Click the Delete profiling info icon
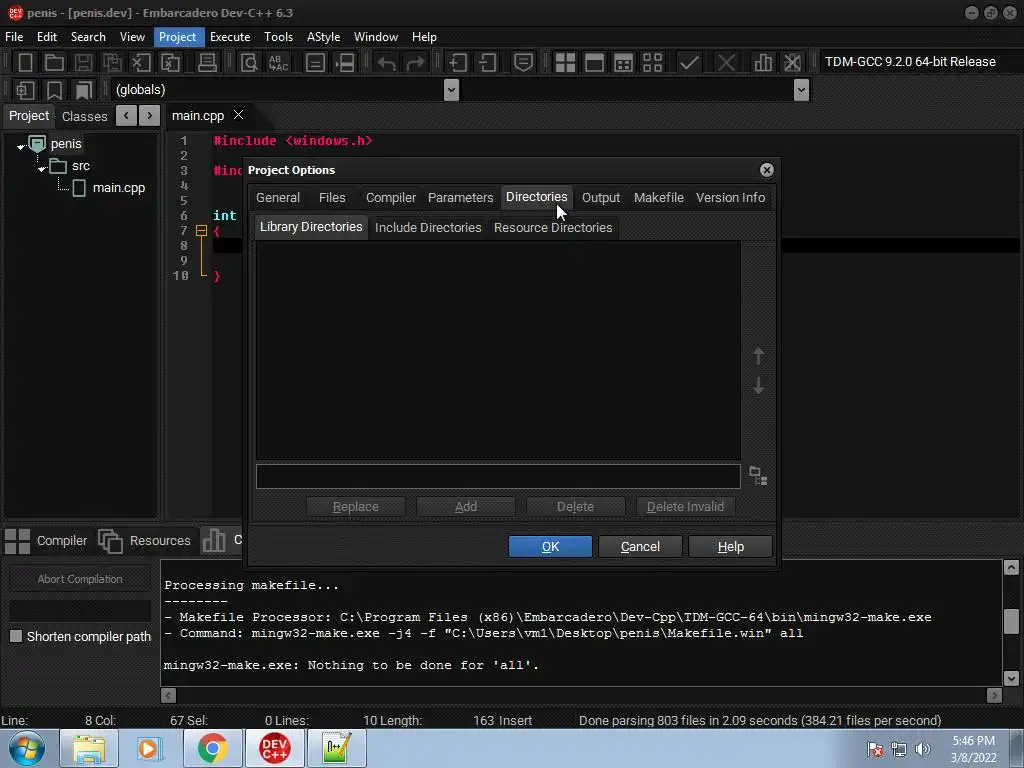The image size is (1024, 768). click(792, 63)
